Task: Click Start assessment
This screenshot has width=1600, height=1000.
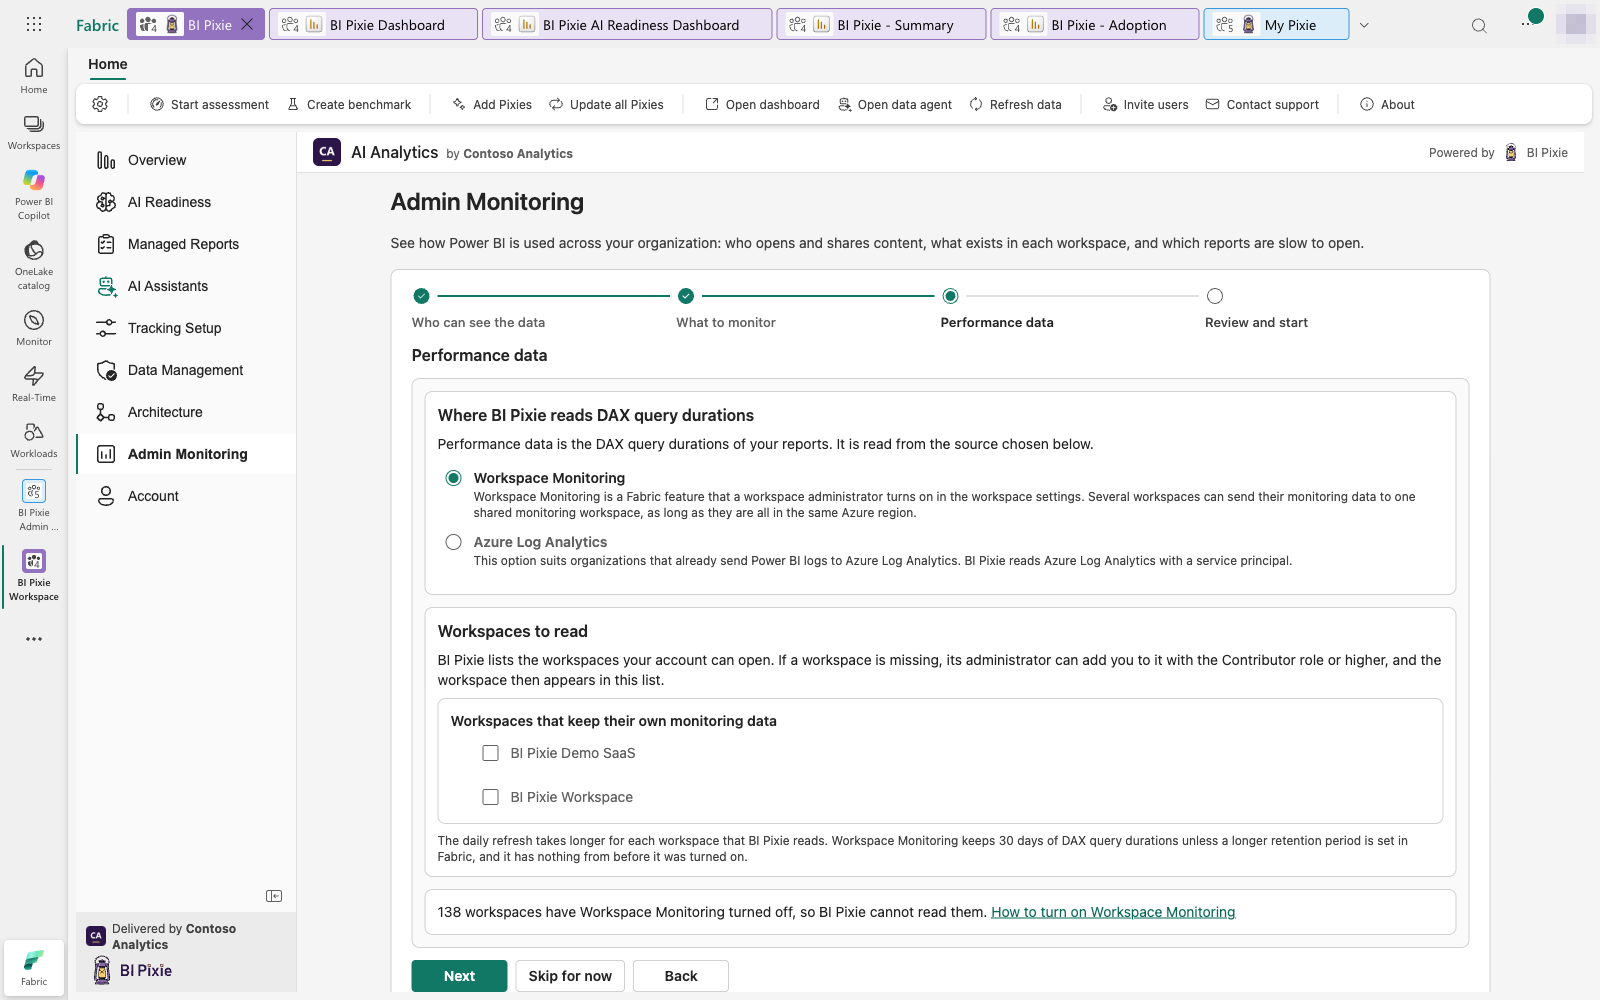Action: tap(209, 104)
